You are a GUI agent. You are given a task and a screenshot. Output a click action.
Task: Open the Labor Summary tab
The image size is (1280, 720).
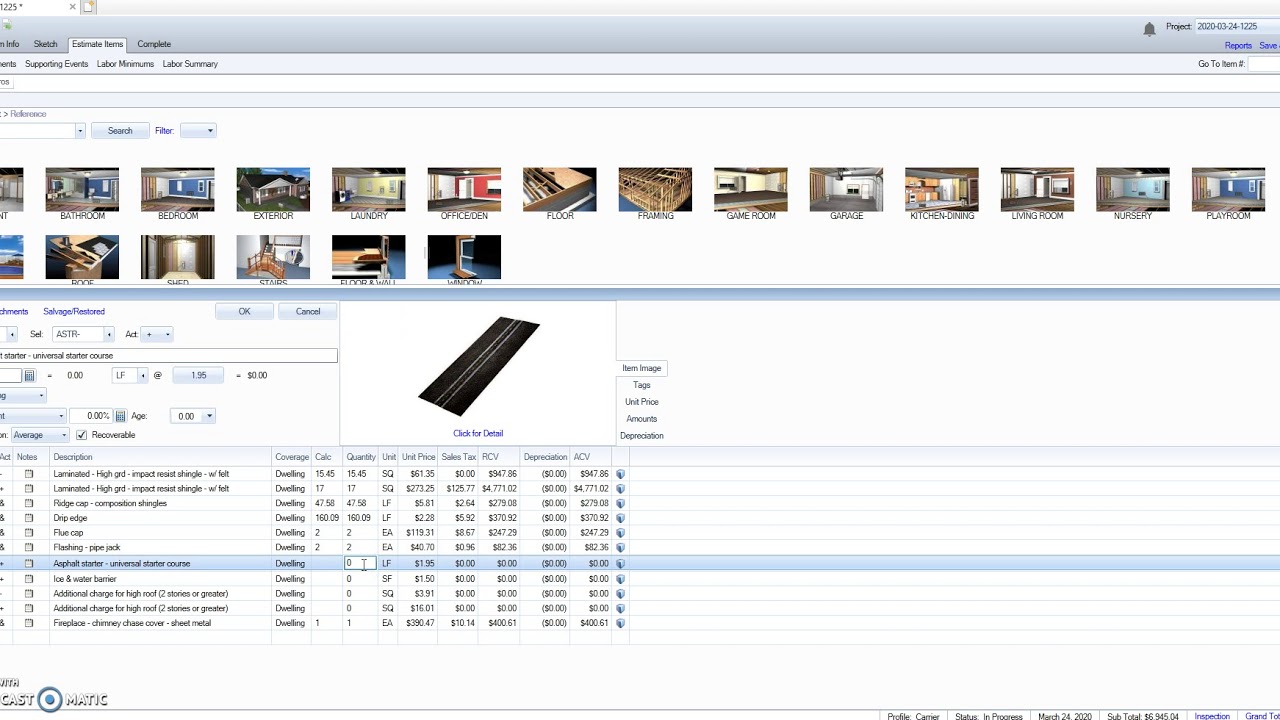click(190, 64)
